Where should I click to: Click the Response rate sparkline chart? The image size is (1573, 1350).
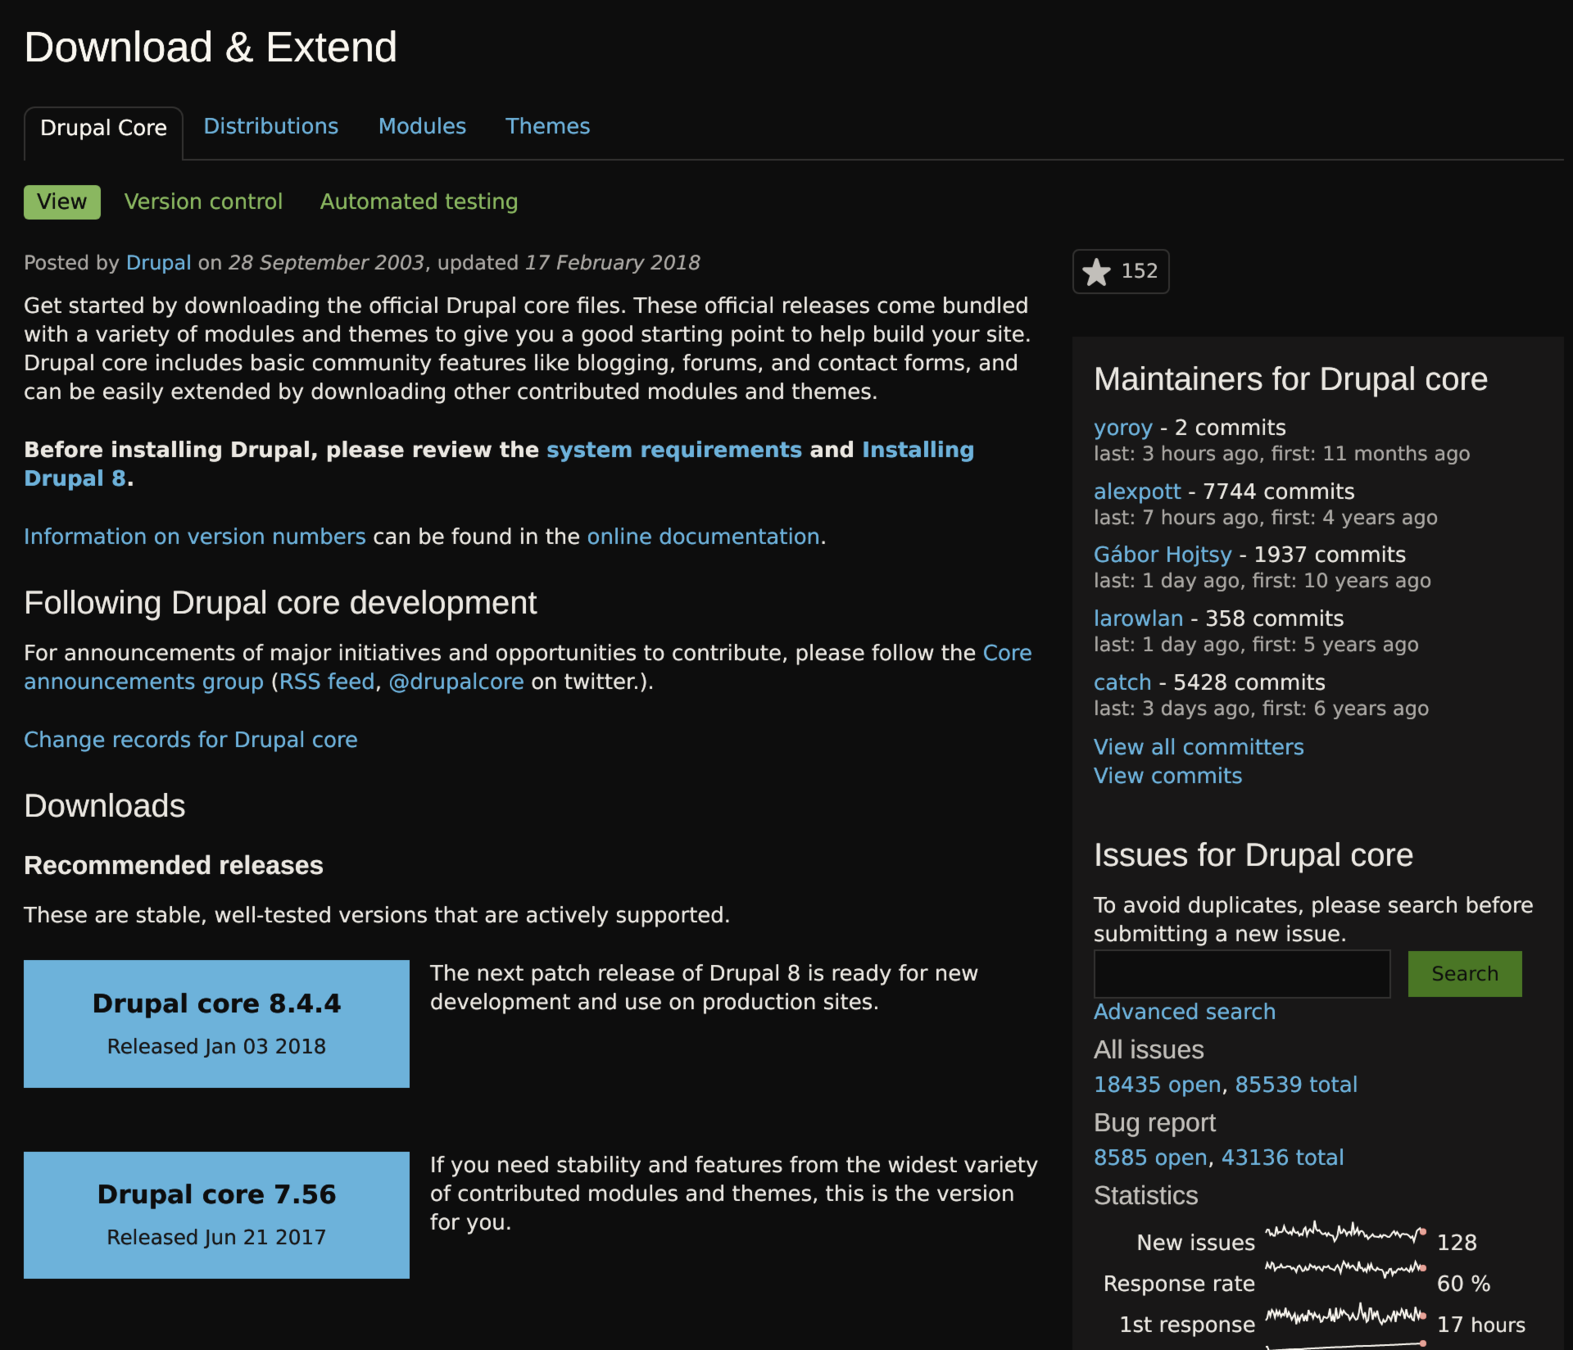click(x=1345, y=1268)
